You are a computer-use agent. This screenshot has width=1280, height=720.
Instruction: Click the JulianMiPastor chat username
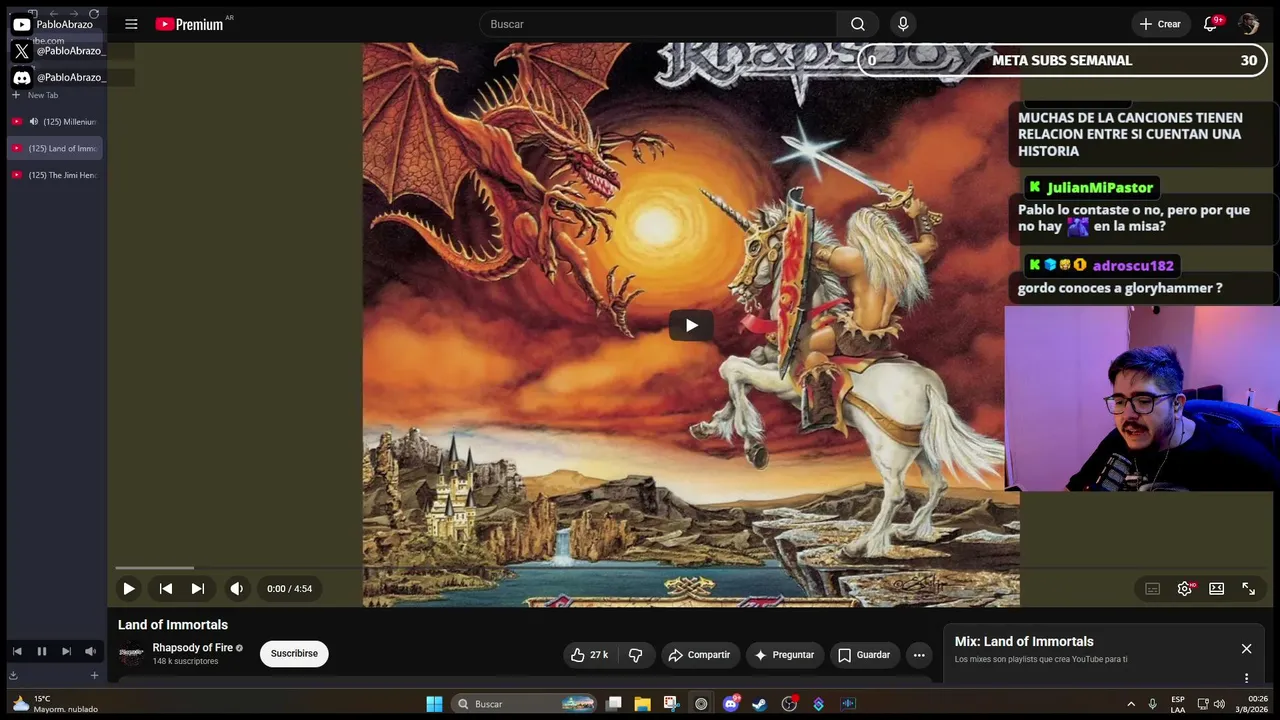click(1100, 188)
